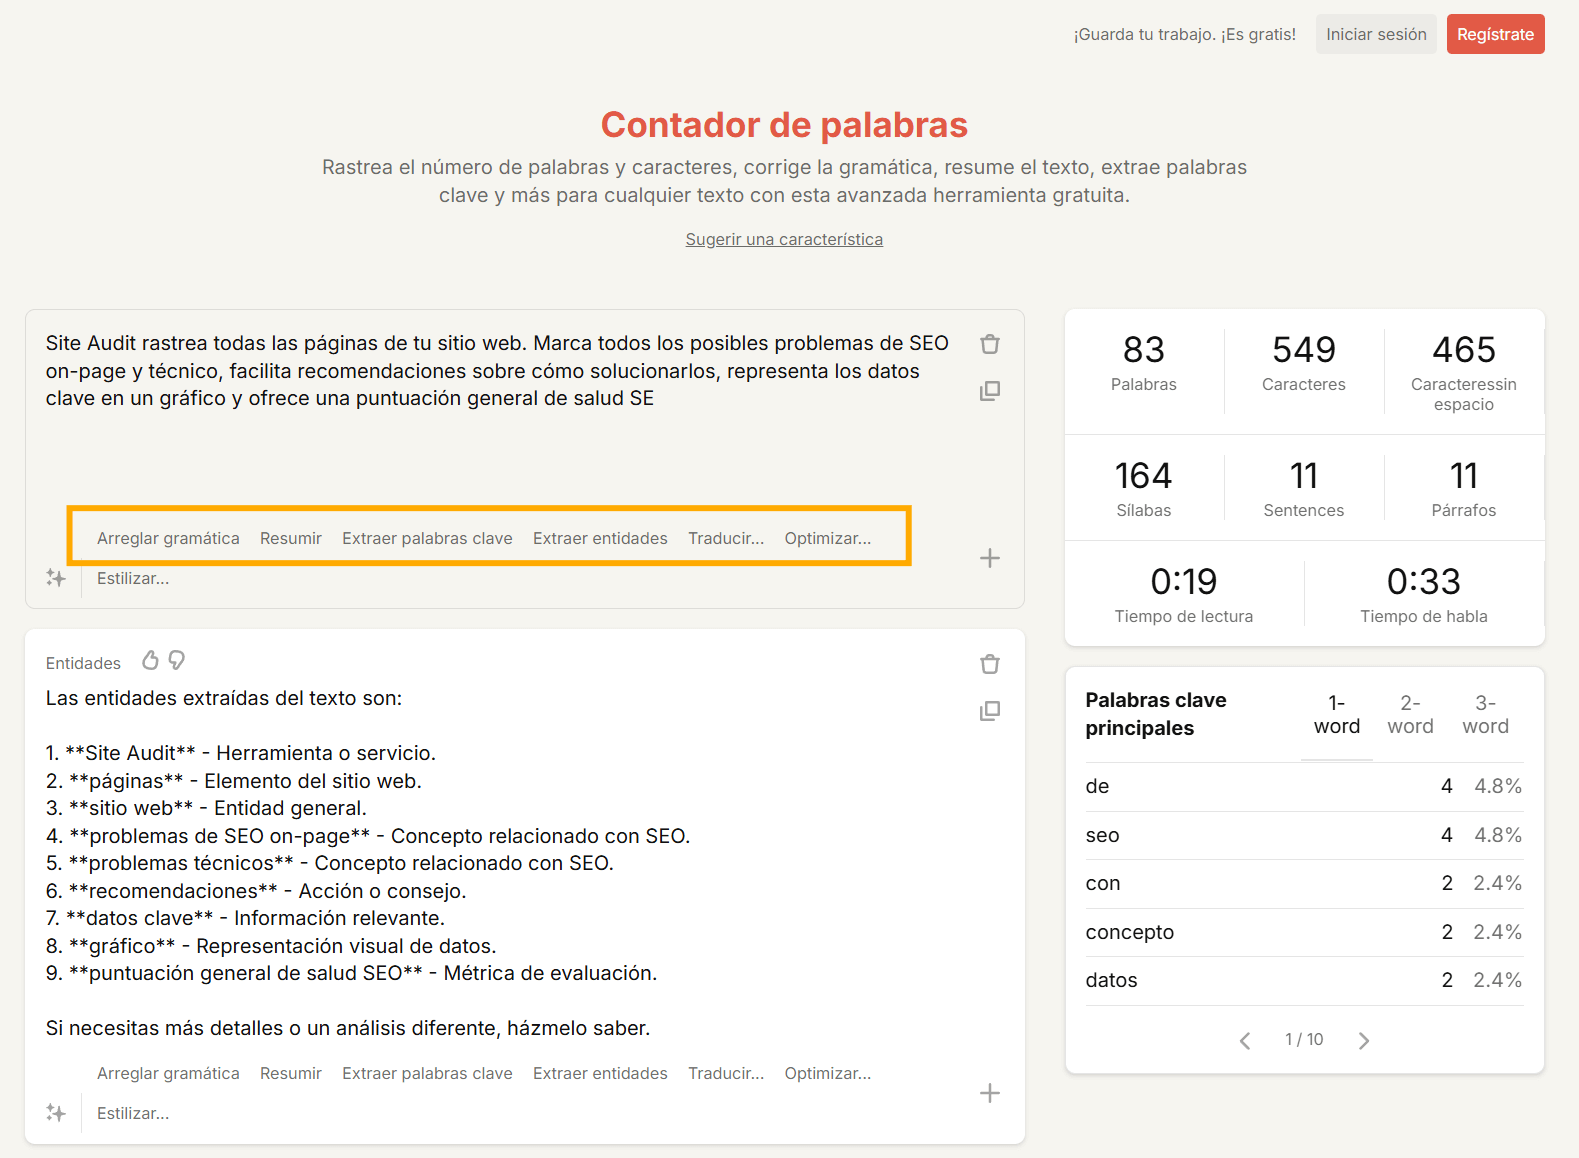
Task: Click Extraer entidades on input text
Action: pos(600,538)
